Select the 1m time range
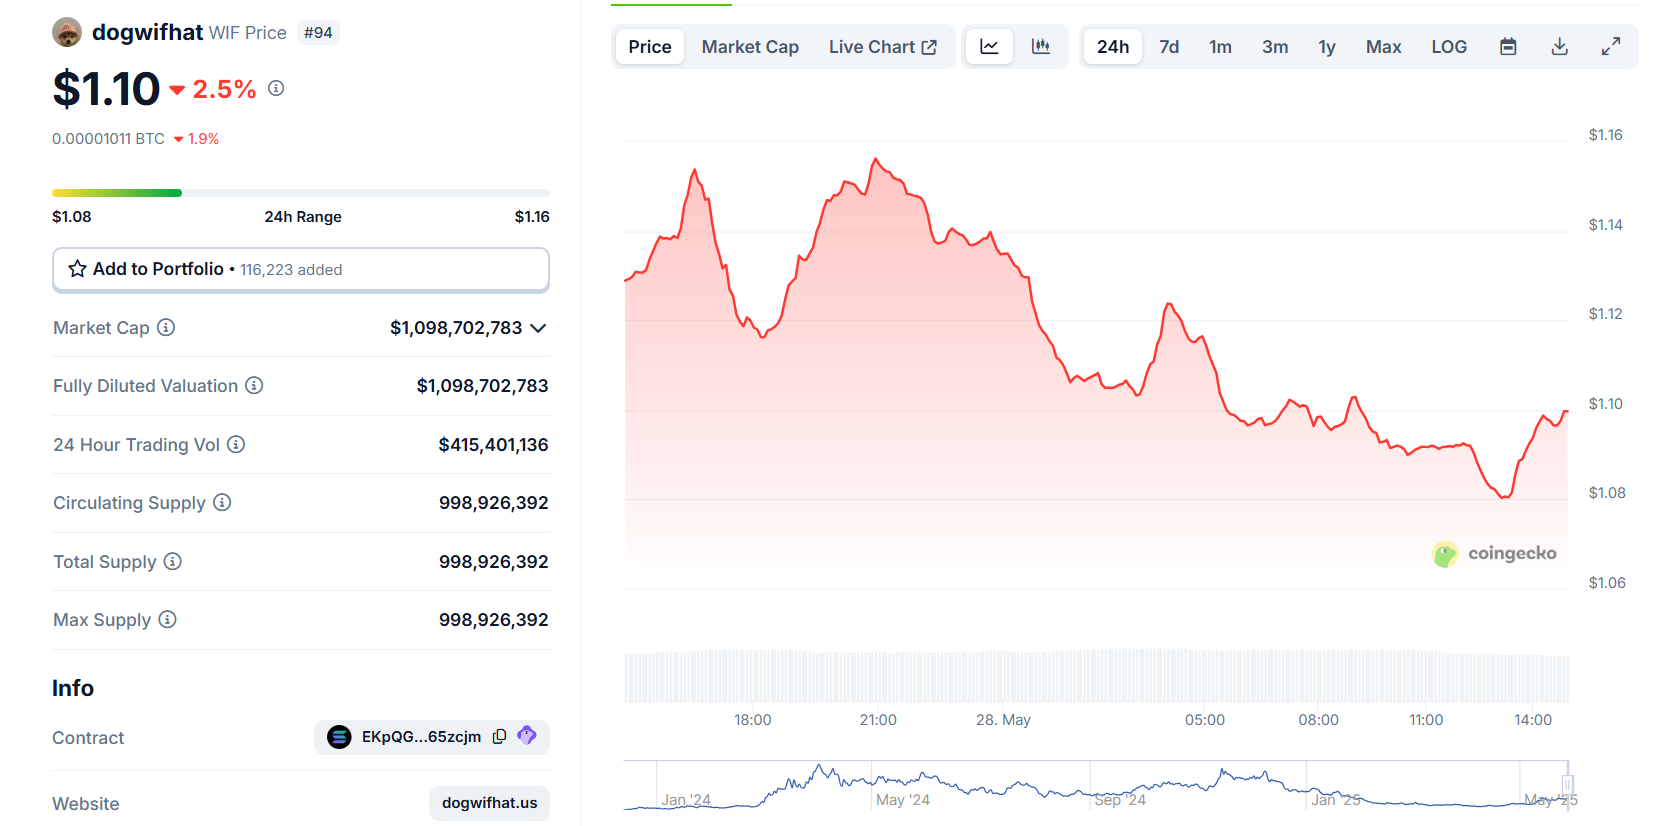 [x=1220, y=47]
